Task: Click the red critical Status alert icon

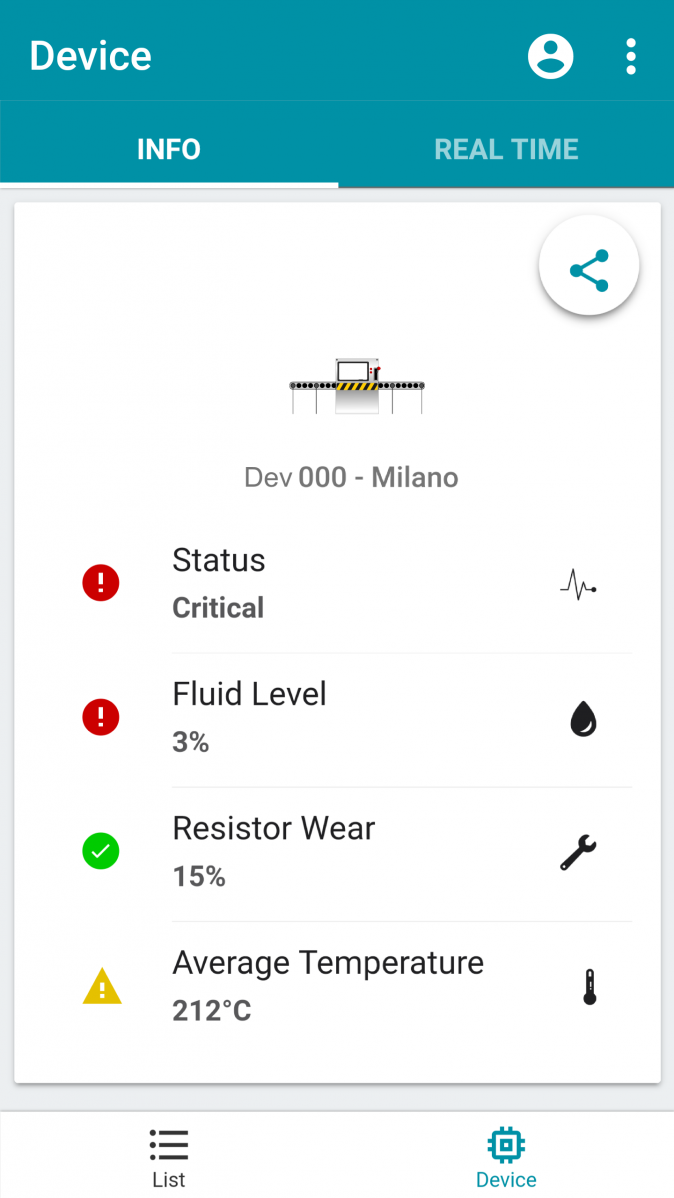Action: (x=101, y=583)
